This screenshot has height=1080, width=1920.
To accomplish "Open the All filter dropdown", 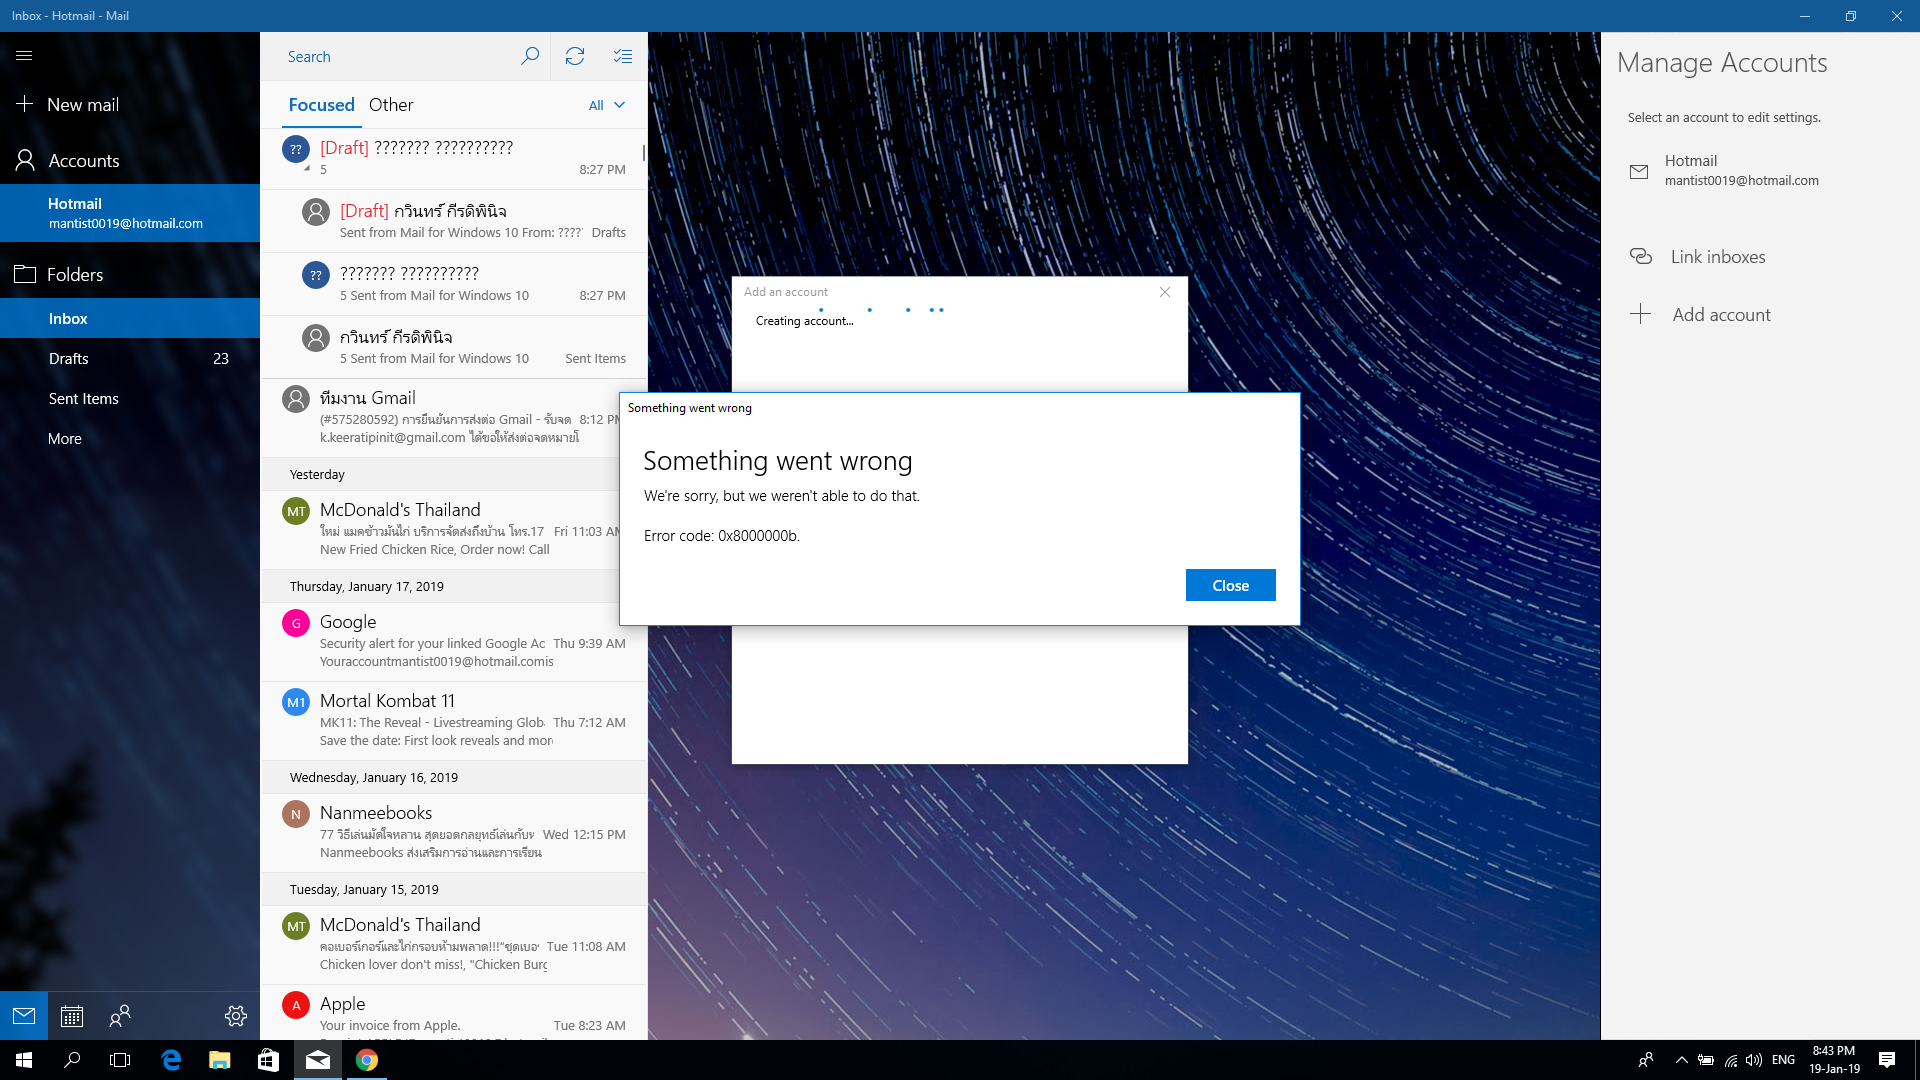I will [607, 105].
